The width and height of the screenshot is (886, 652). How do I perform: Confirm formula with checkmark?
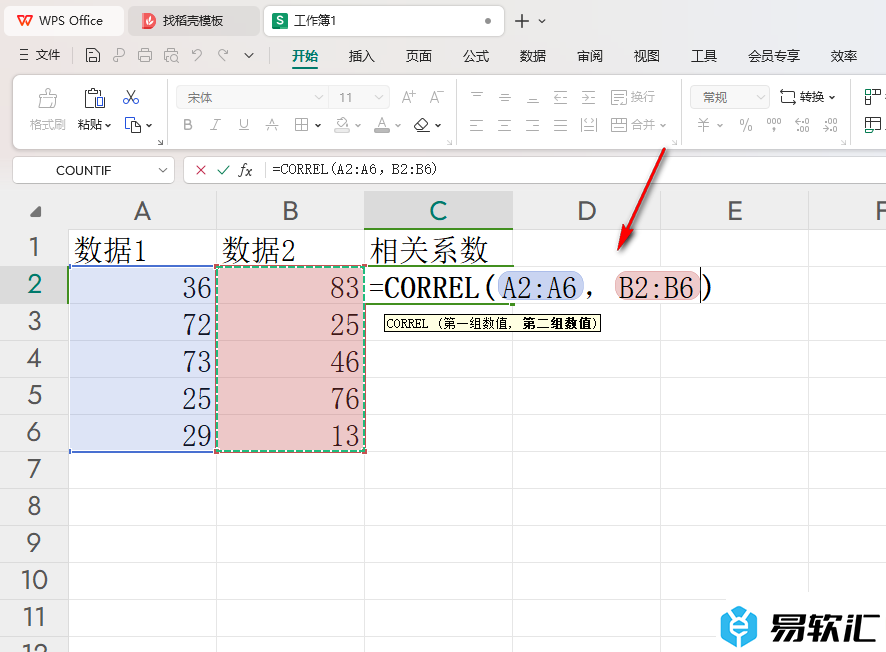click(223, 170)
